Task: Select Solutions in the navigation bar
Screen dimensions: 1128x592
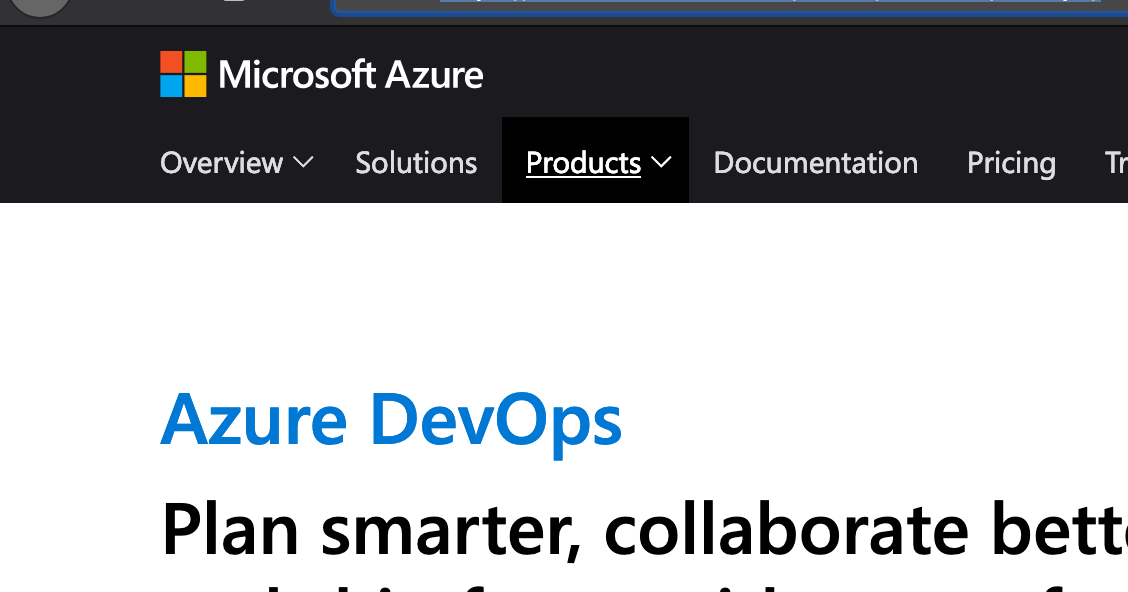Action: click(416, 162)
